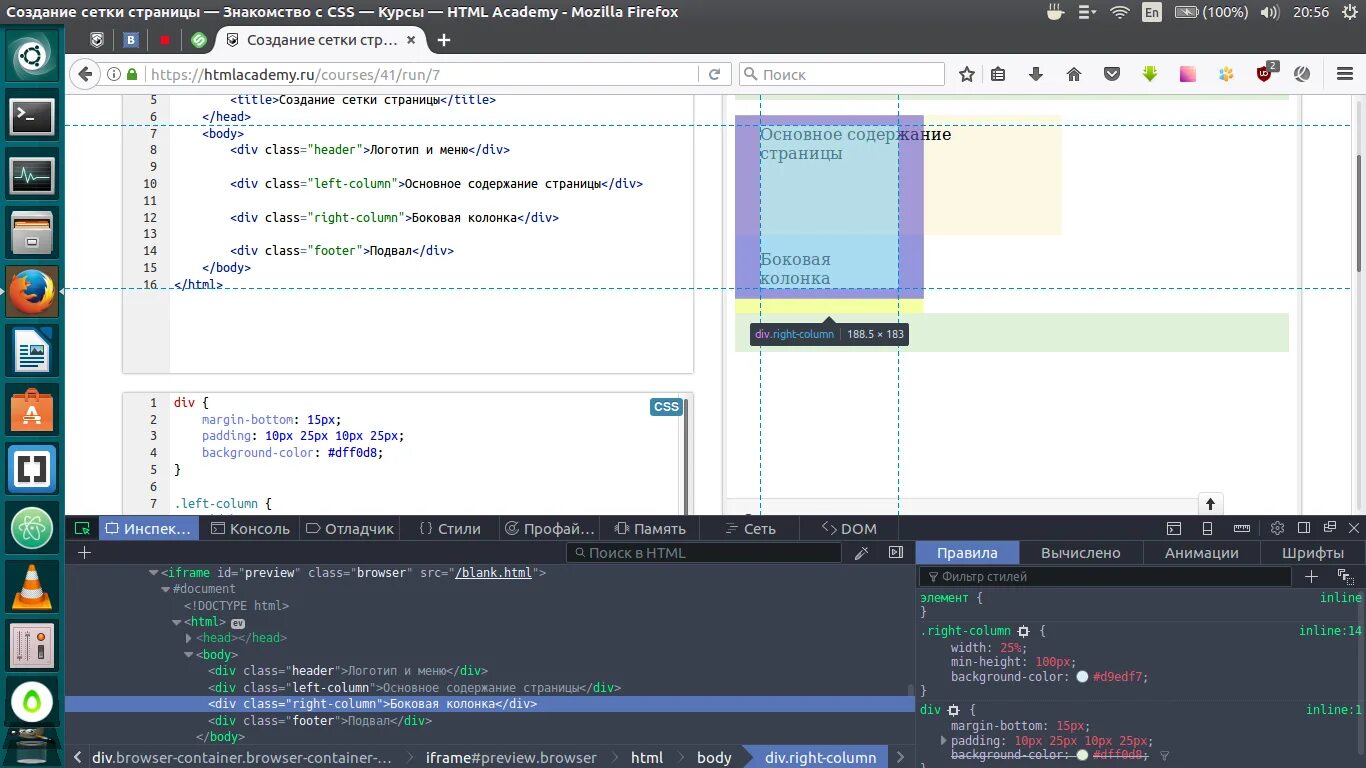Toggle responsive design mode icon
The image size is (1366, 768).
click(1207, 528)
